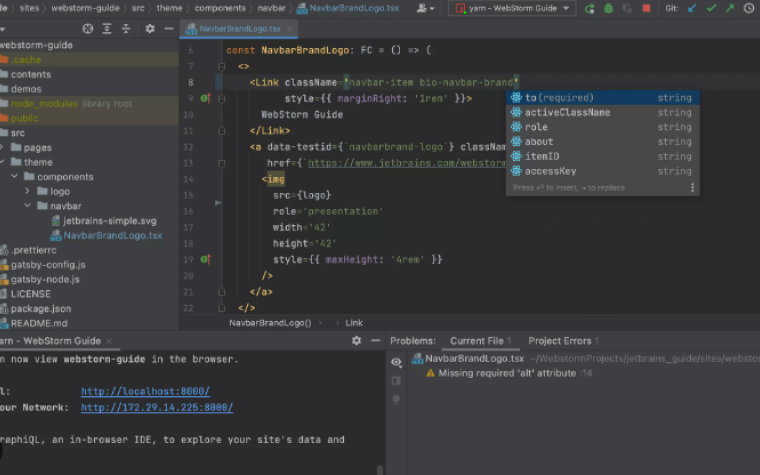Open gatsby-config.js file
Viewport: 760px width, 475px height.
pyautogui.click(x=48, y=265)
